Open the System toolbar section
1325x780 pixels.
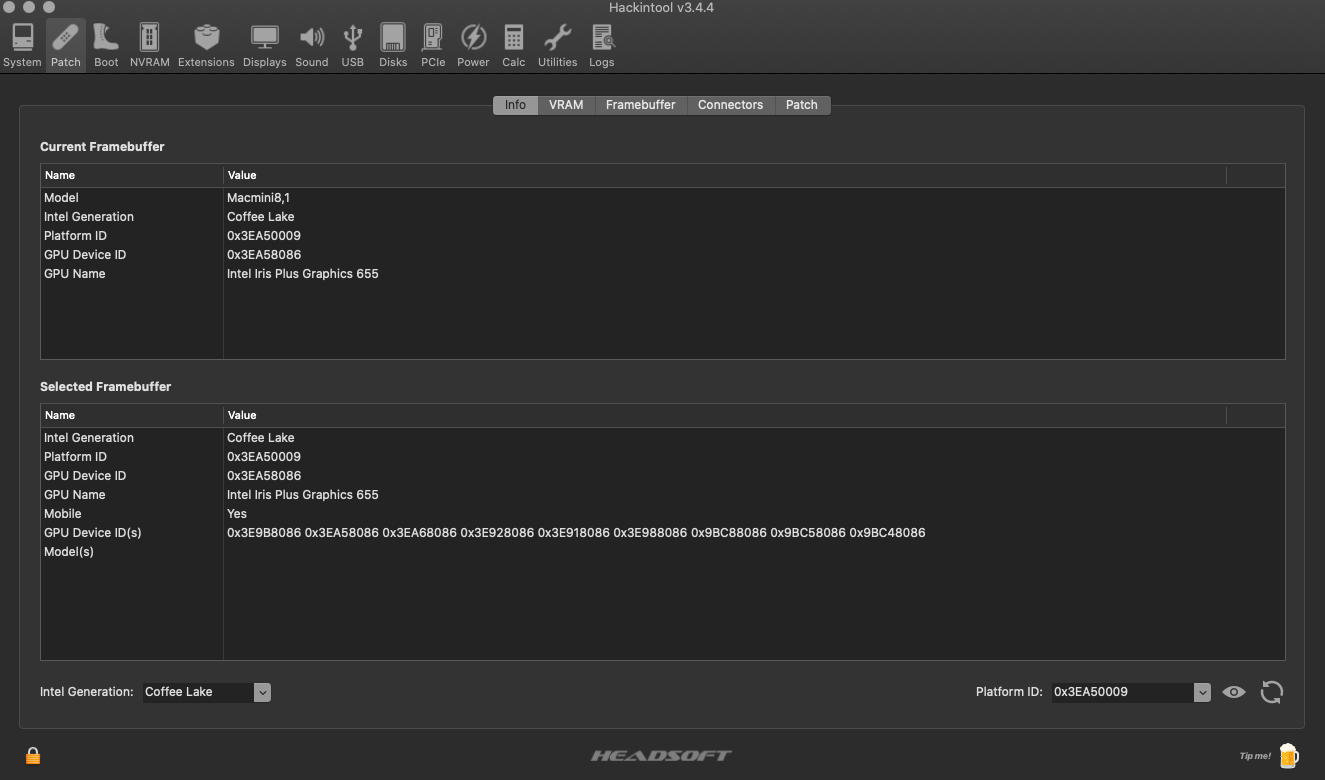[x=22, y=46]
